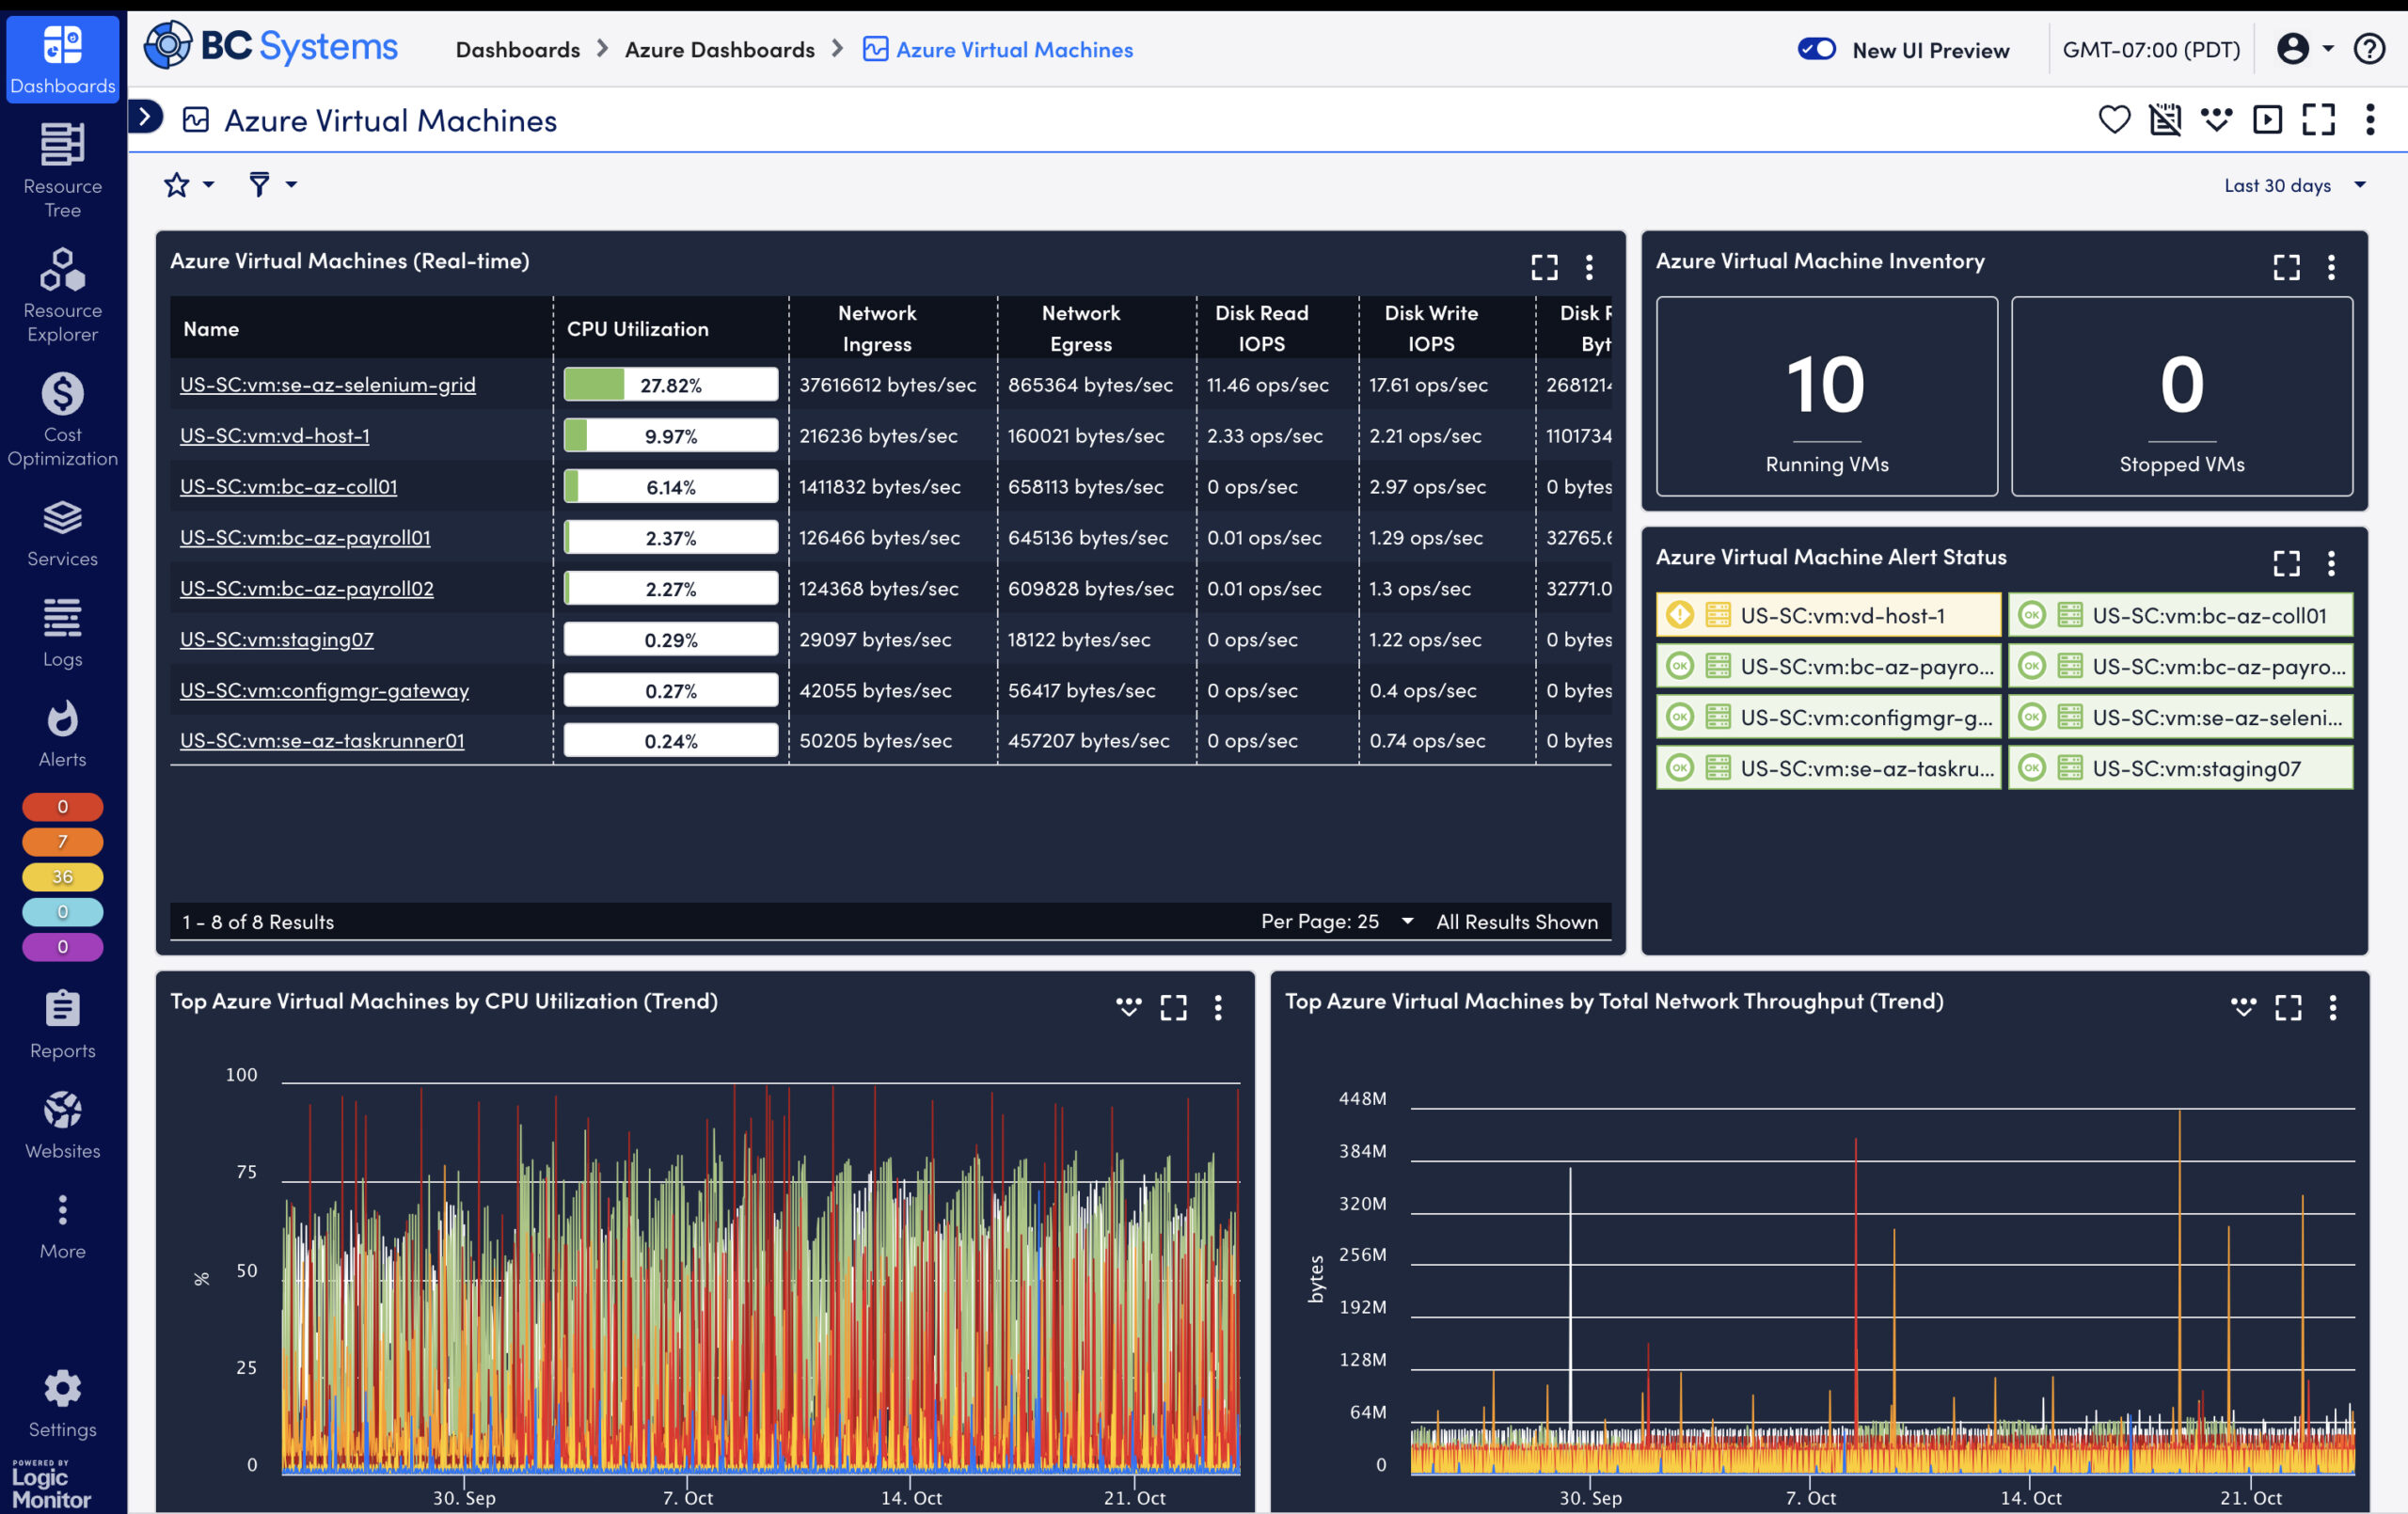Open the Last 30 days time range

(2295, 185)
